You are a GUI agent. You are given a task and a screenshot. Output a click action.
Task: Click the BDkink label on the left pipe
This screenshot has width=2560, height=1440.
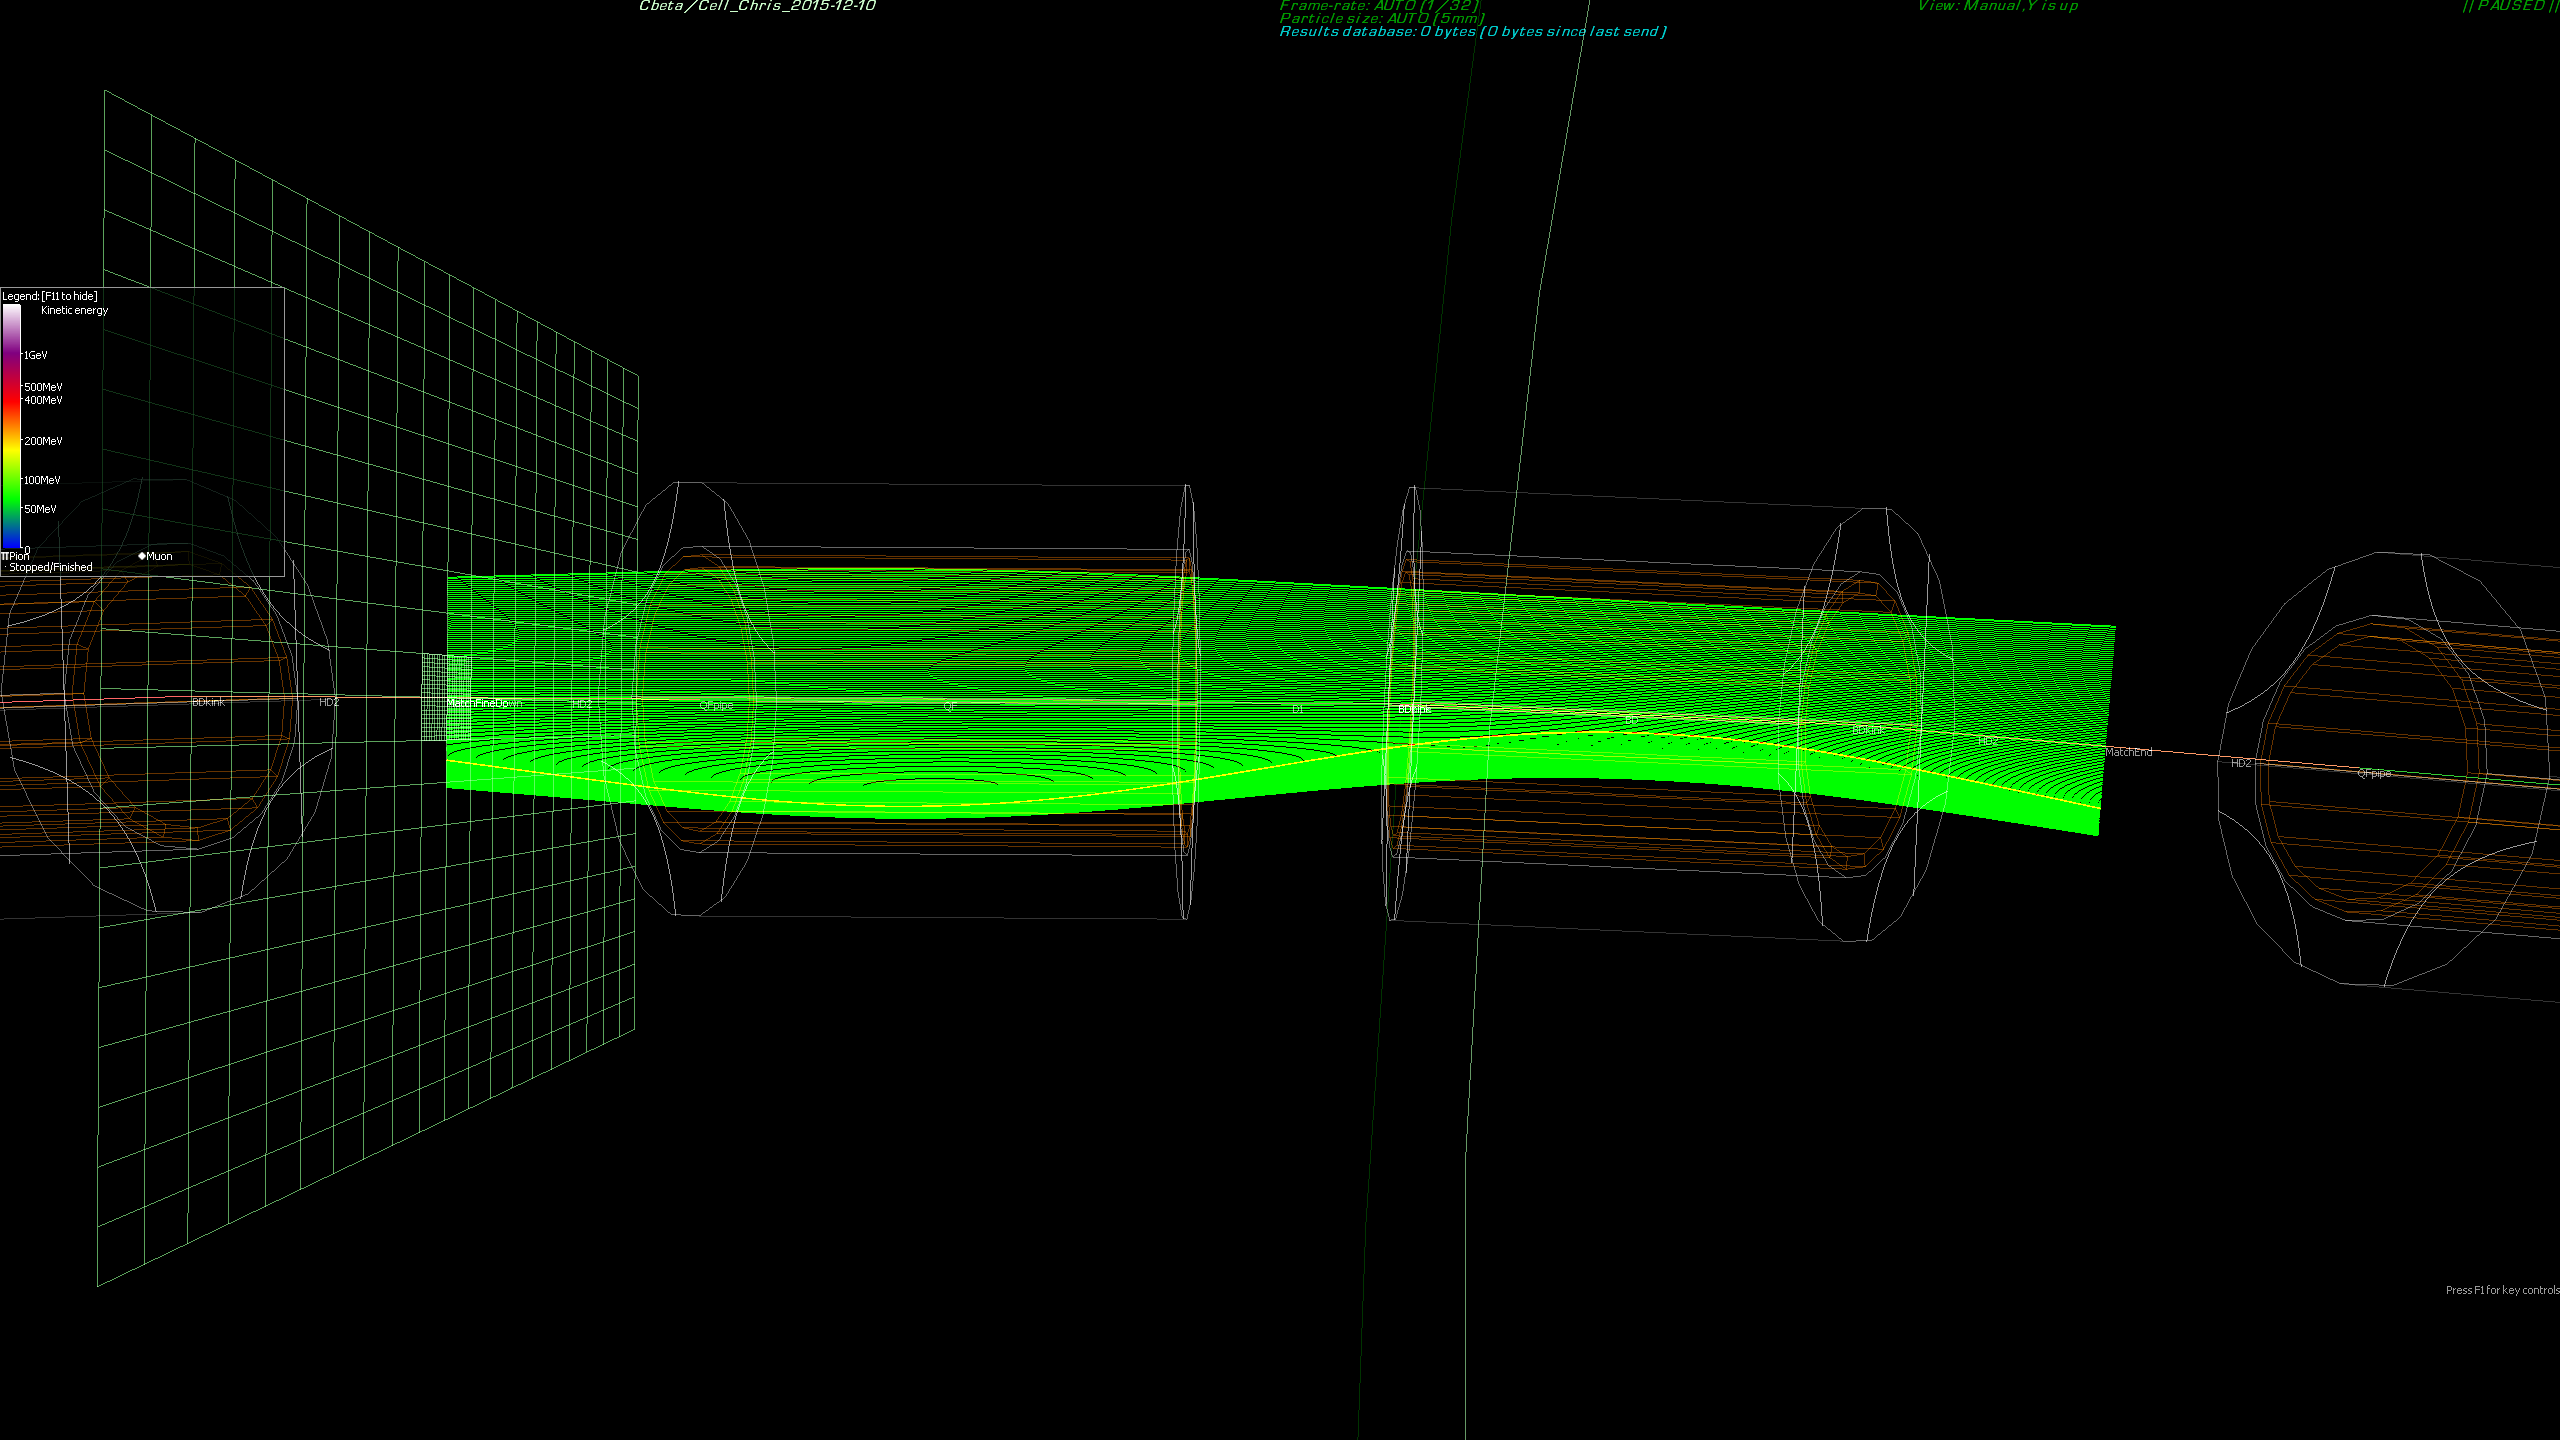tap(208, 702)
